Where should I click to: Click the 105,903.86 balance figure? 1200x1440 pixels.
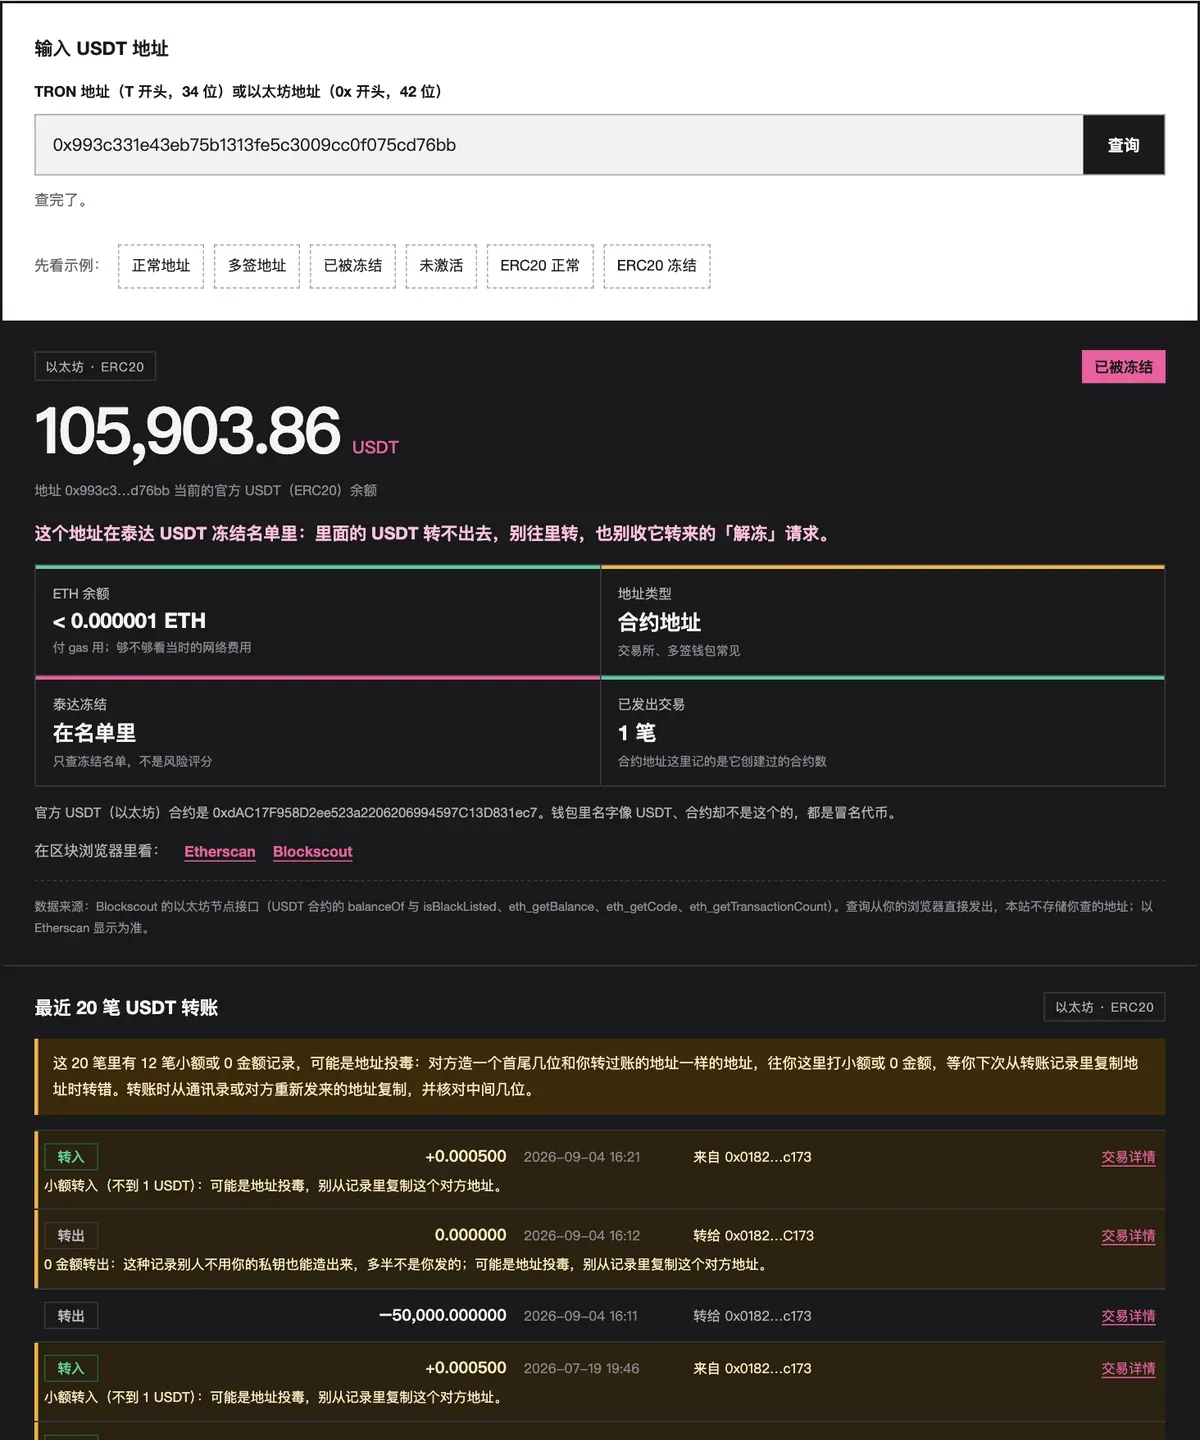pyautogui.click(x=188, y=432)
